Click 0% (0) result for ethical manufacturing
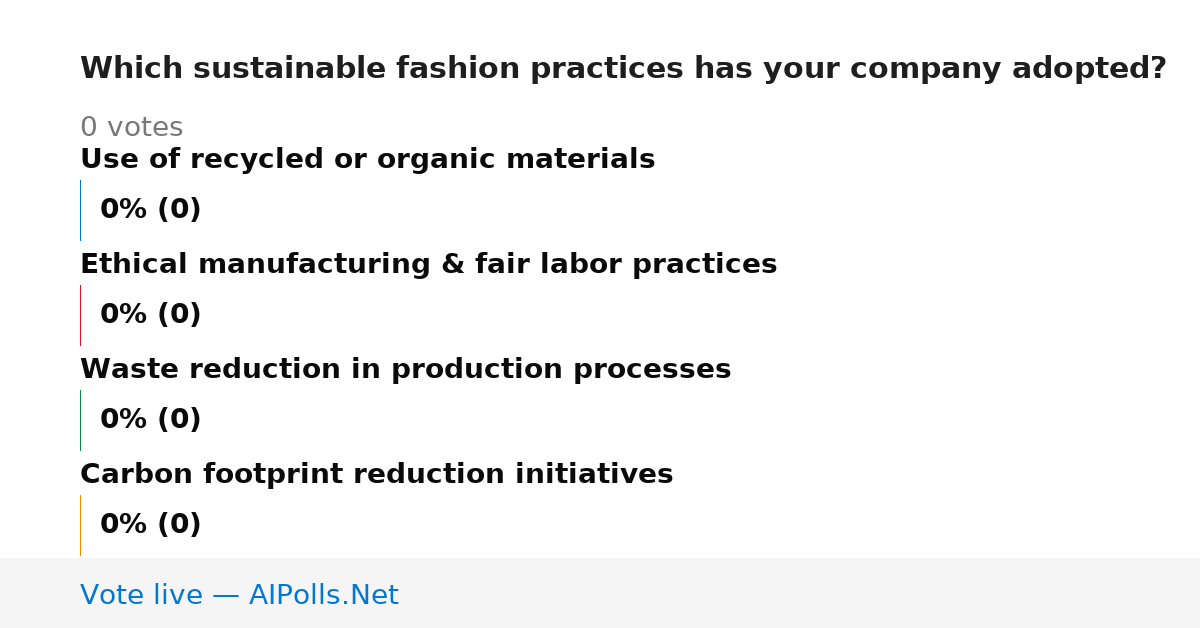Image resolution: width=1200 pixels, height=628 pixels. point(150,315)
